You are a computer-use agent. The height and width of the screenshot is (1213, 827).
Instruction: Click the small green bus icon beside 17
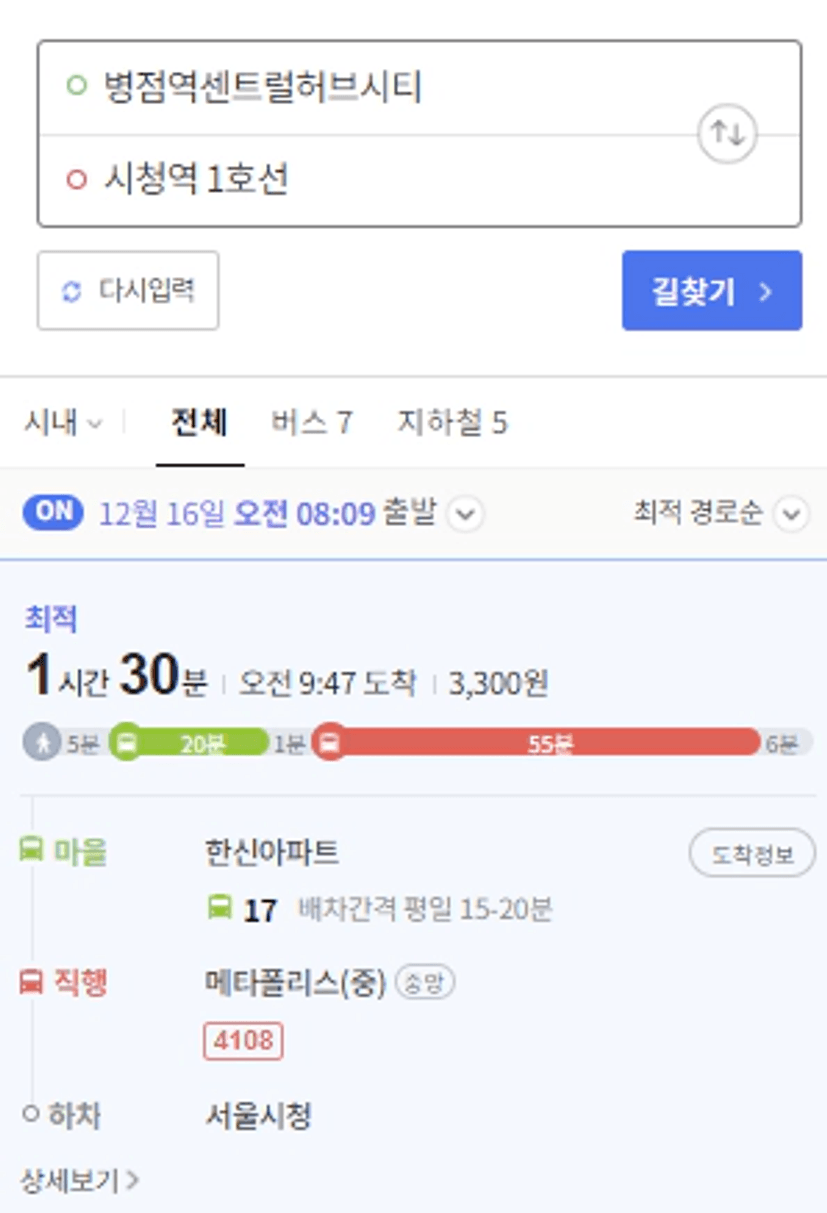[x=219, y=909]
